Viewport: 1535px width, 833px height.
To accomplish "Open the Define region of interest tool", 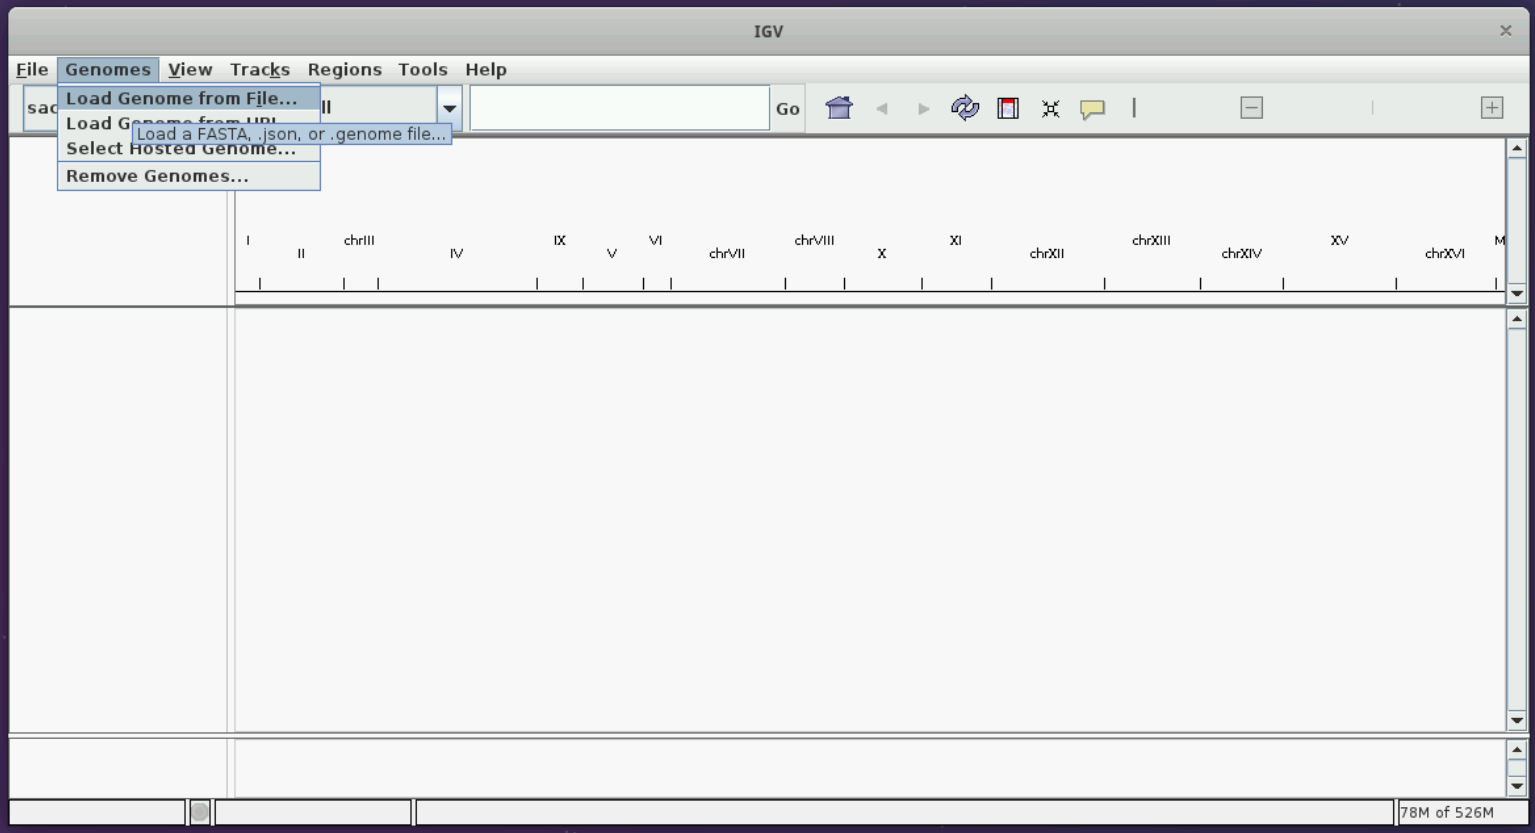I will (1007, 107).
